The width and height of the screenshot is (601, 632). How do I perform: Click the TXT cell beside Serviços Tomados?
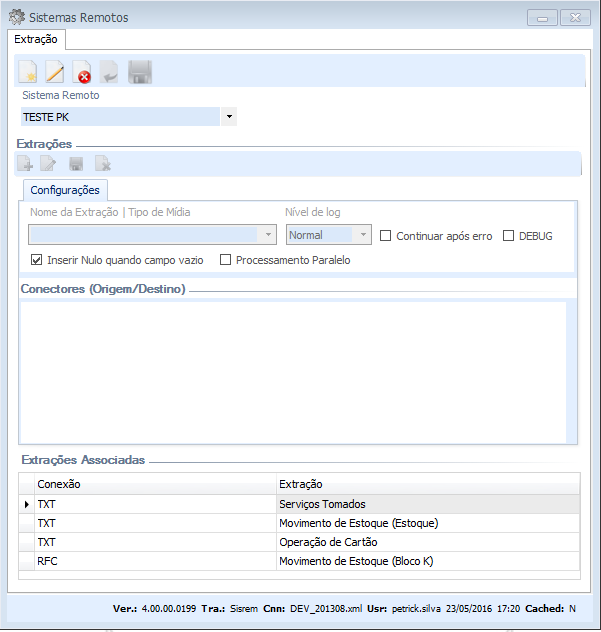[155, 504]
